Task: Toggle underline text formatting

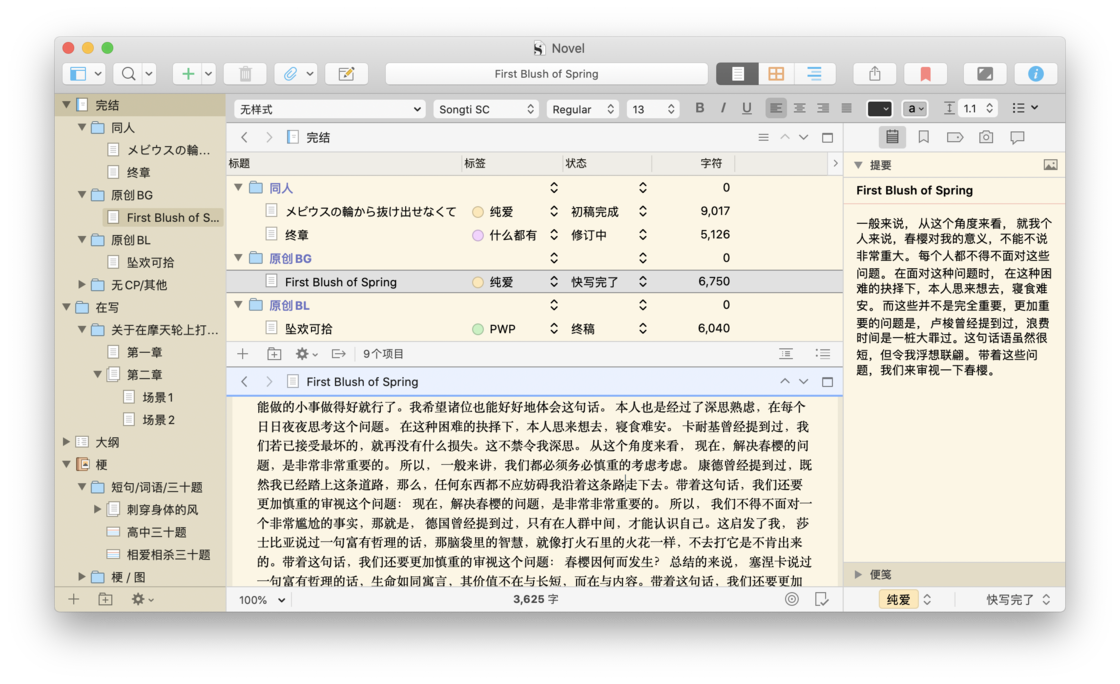Action: click(x=746, y=108)
